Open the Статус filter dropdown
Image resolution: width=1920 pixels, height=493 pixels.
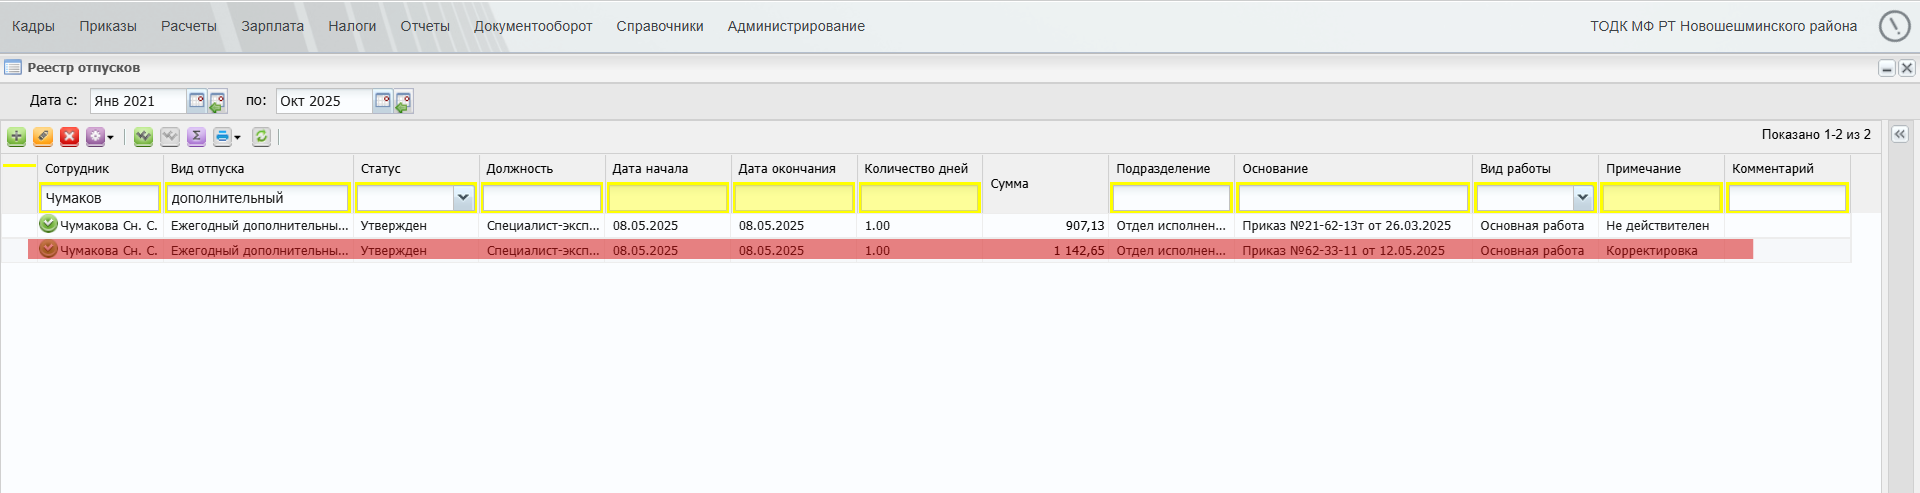[x=463, y=198]
